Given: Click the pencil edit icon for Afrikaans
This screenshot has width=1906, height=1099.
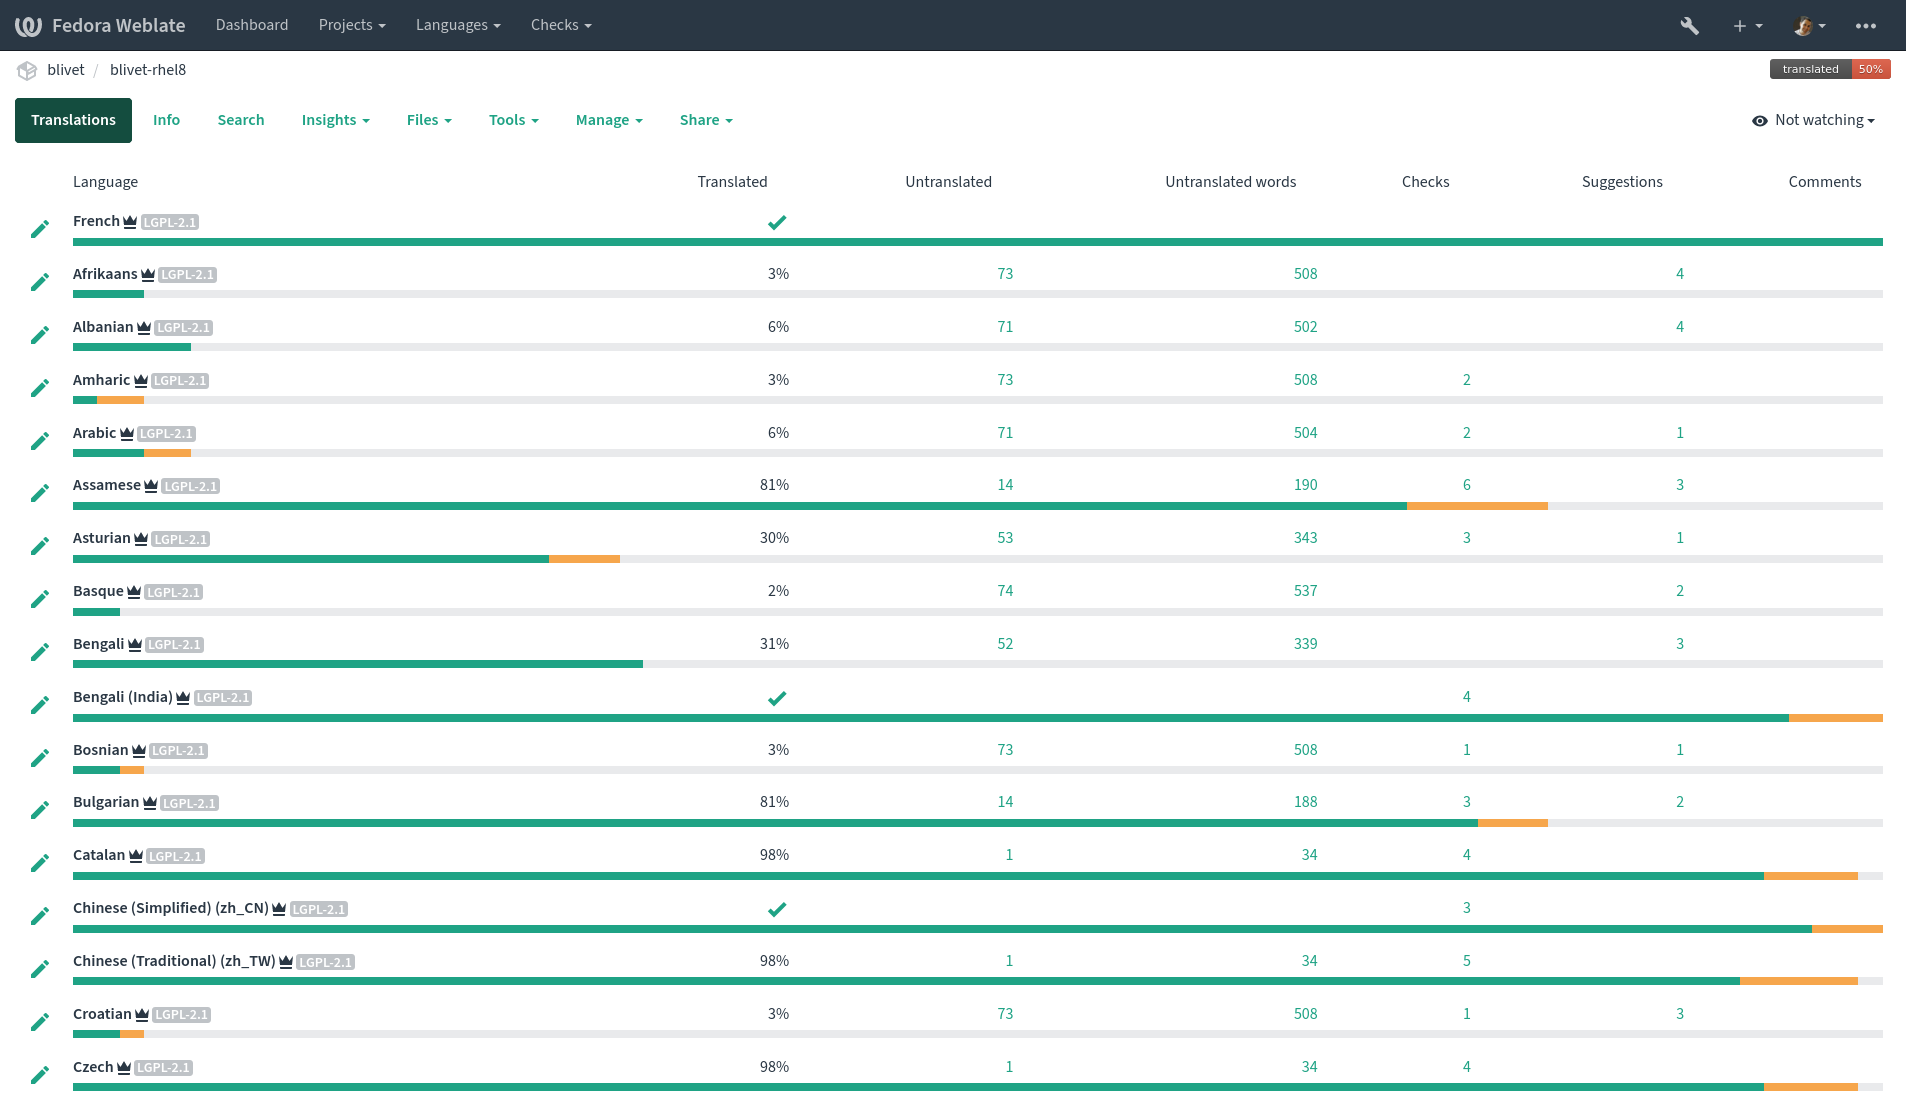Looking at the screenshot, I should point(40,282).
